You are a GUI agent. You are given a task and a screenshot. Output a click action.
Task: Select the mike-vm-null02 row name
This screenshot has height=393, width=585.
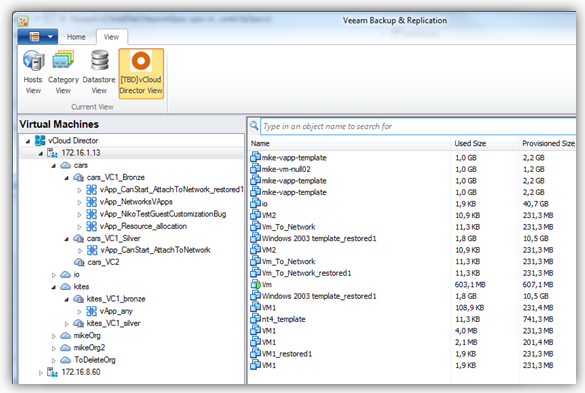coord(286,169)
